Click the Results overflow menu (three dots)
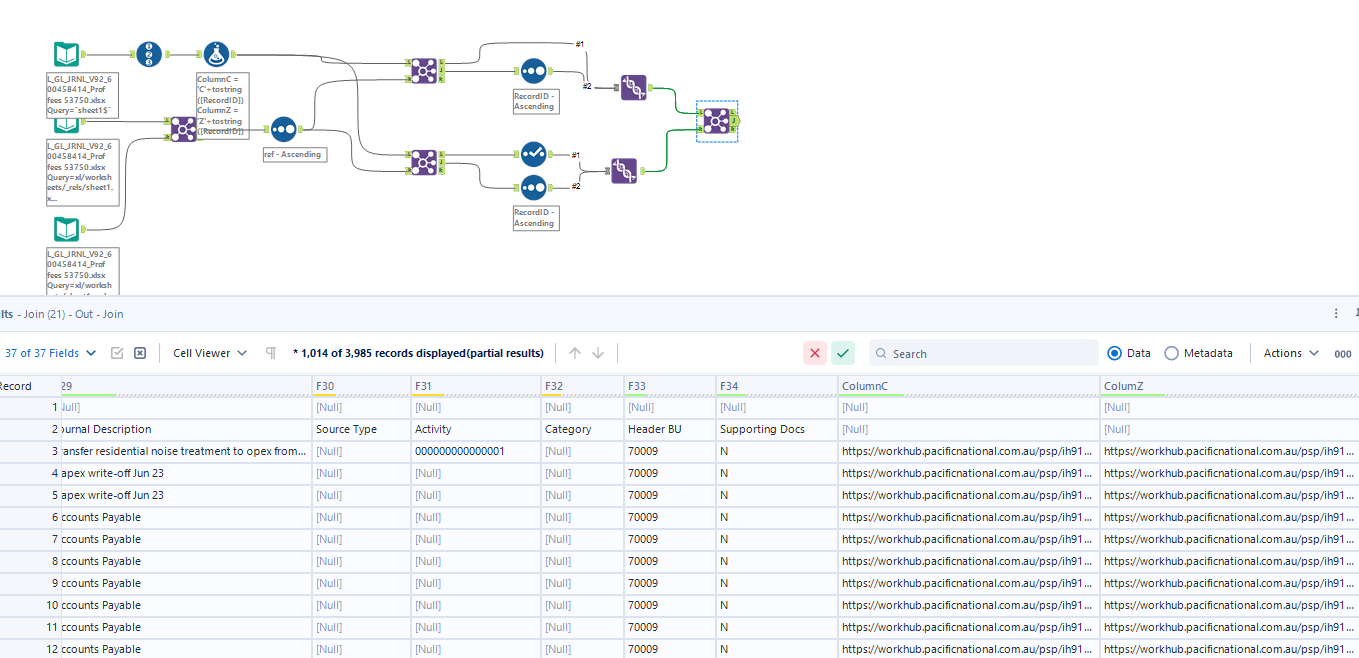This screenshot has height=658, width=1359. 1337,313
